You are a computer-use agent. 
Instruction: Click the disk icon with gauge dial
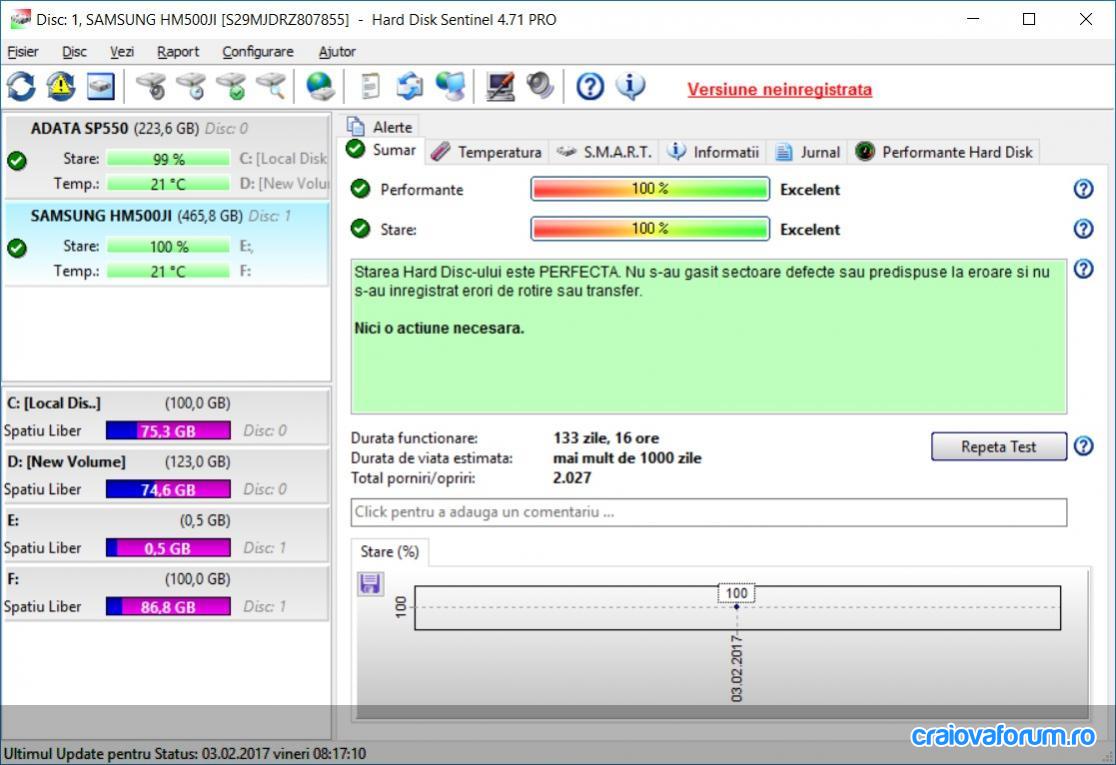pyautogui.click(x=152, y=87)
